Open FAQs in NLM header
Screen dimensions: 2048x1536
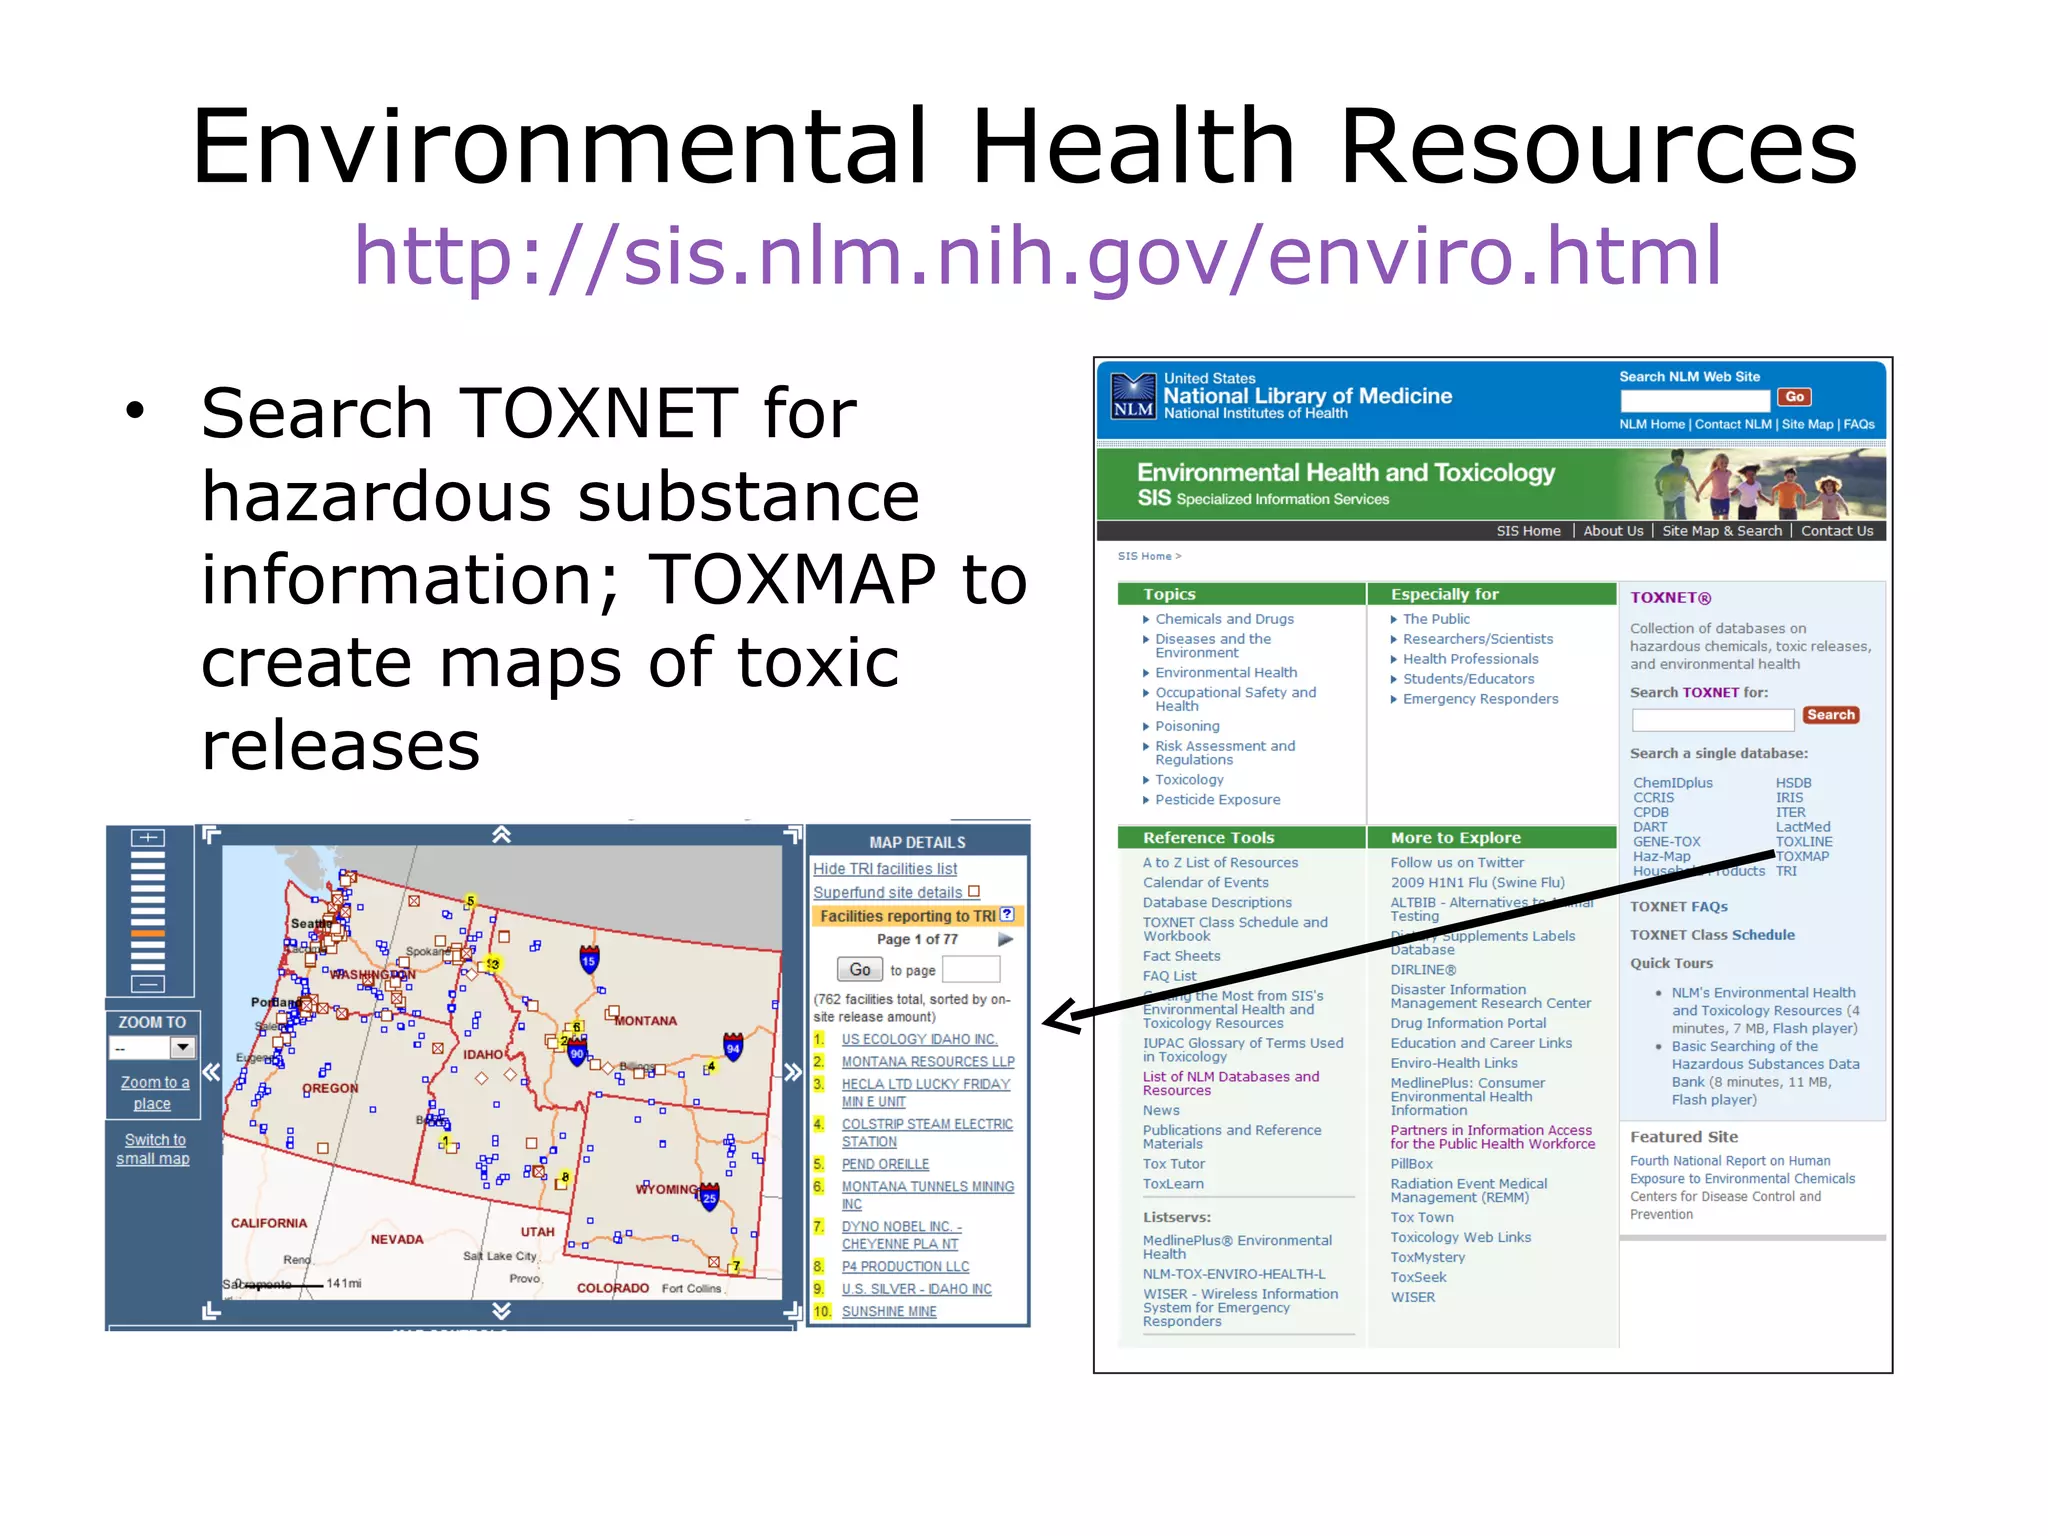coord(1858,424)
